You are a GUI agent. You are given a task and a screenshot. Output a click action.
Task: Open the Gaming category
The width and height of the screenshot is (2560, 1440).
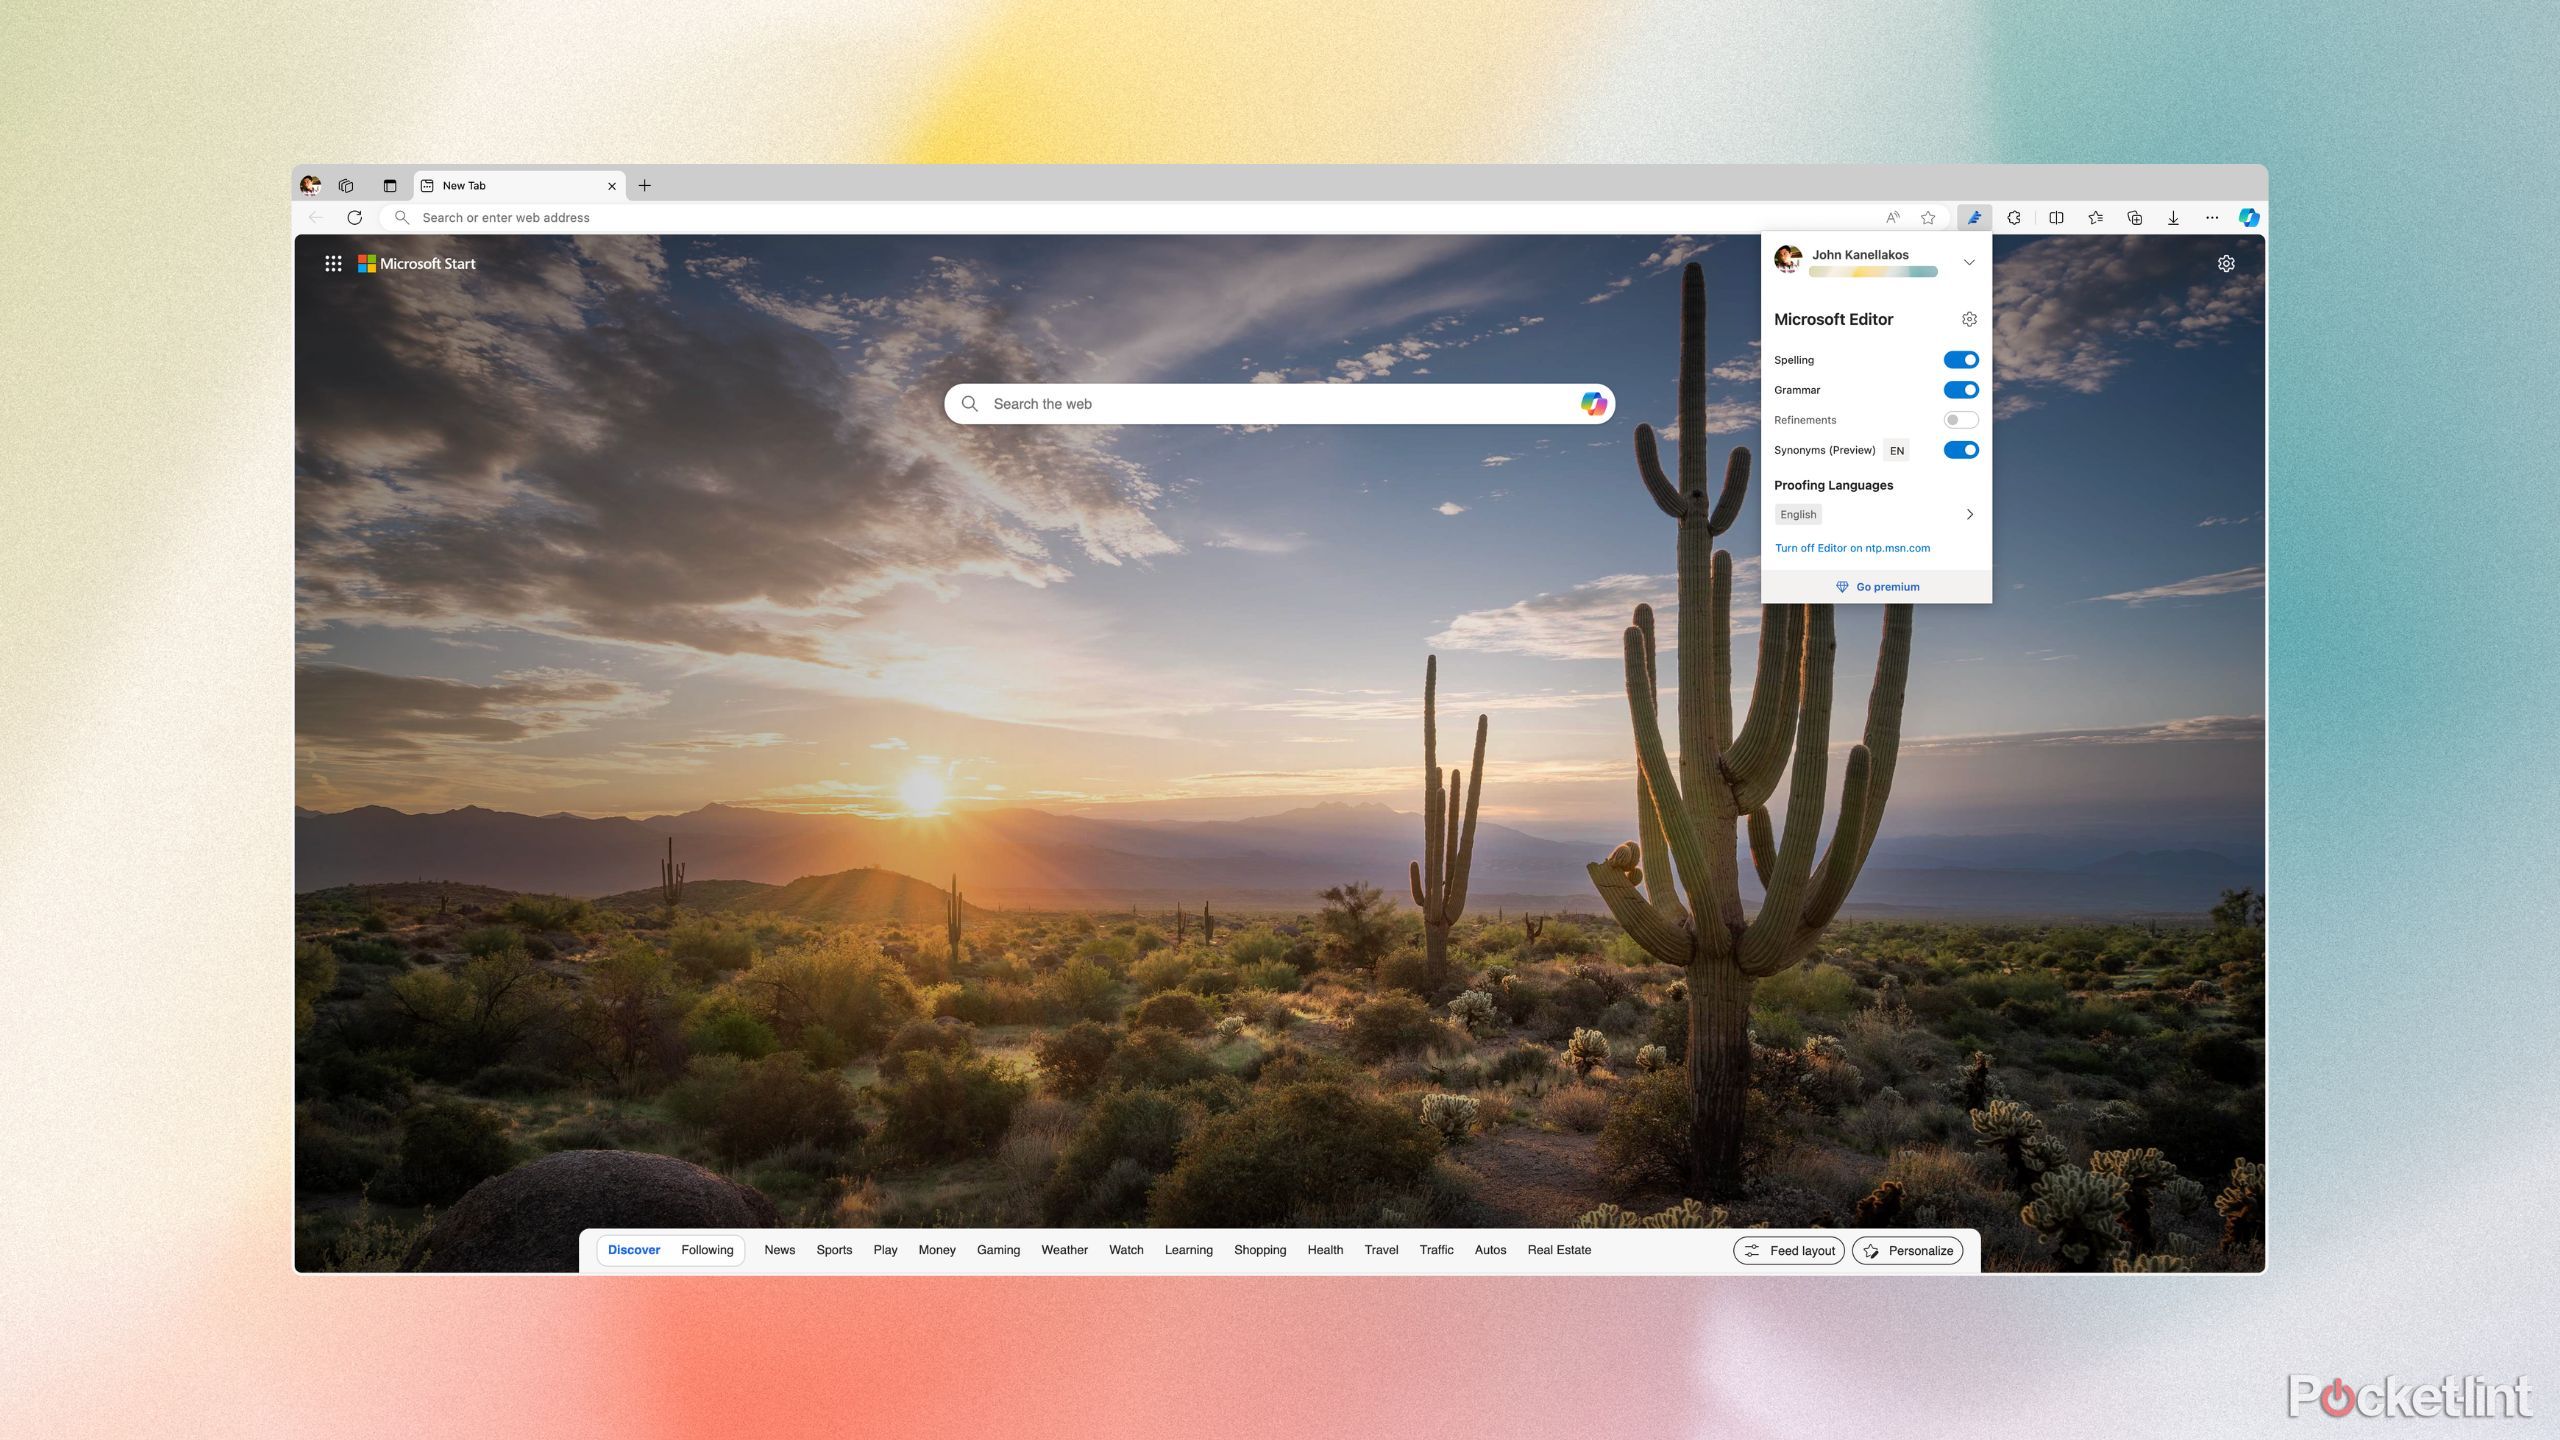click(x=998, y=1250)
